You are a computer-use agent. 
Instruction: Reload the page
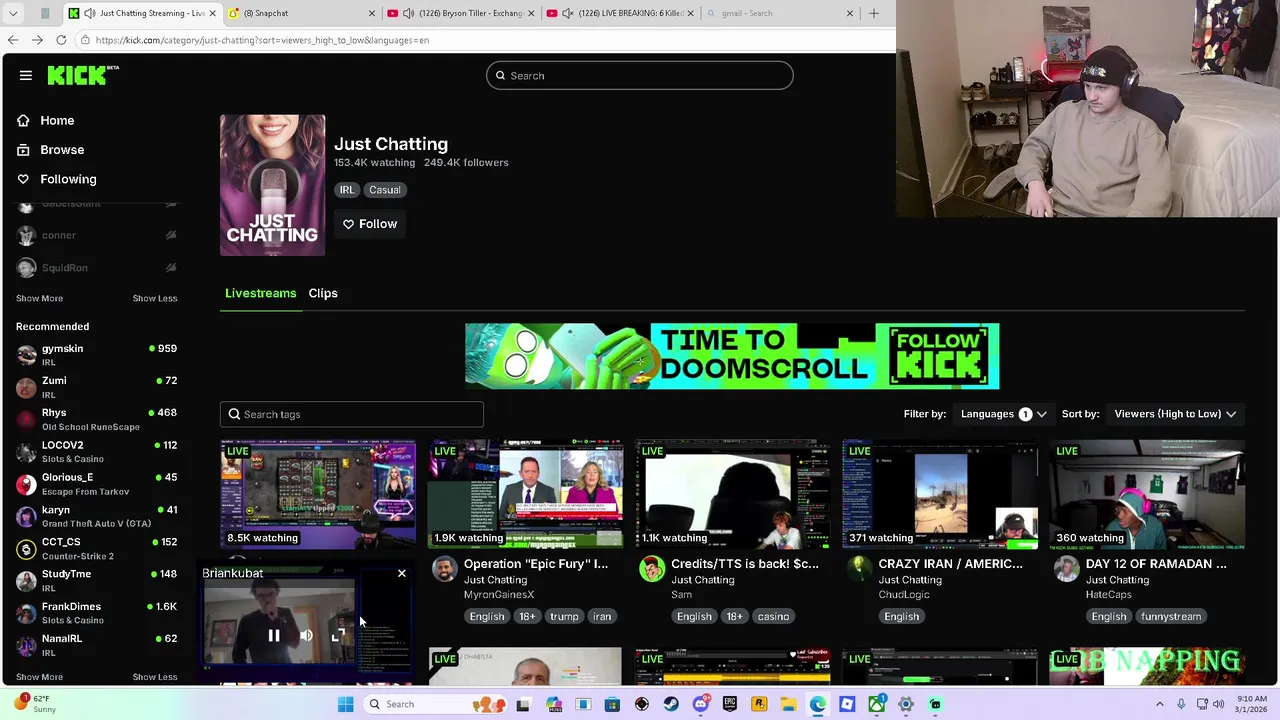point(61,40)
